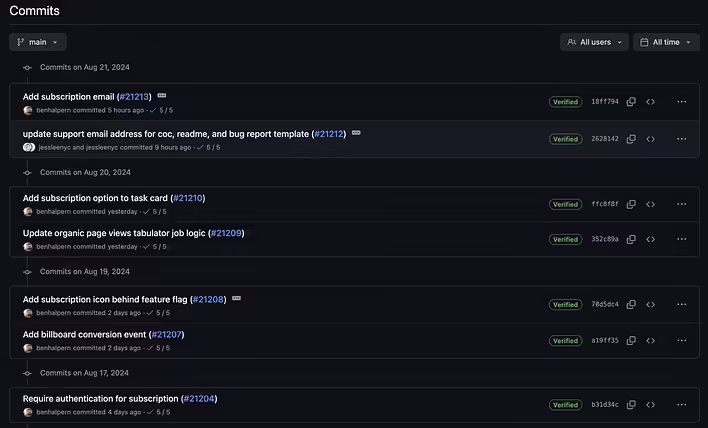
Task: Click Verified badge on commit 70d5dc4
Action: 565,305
